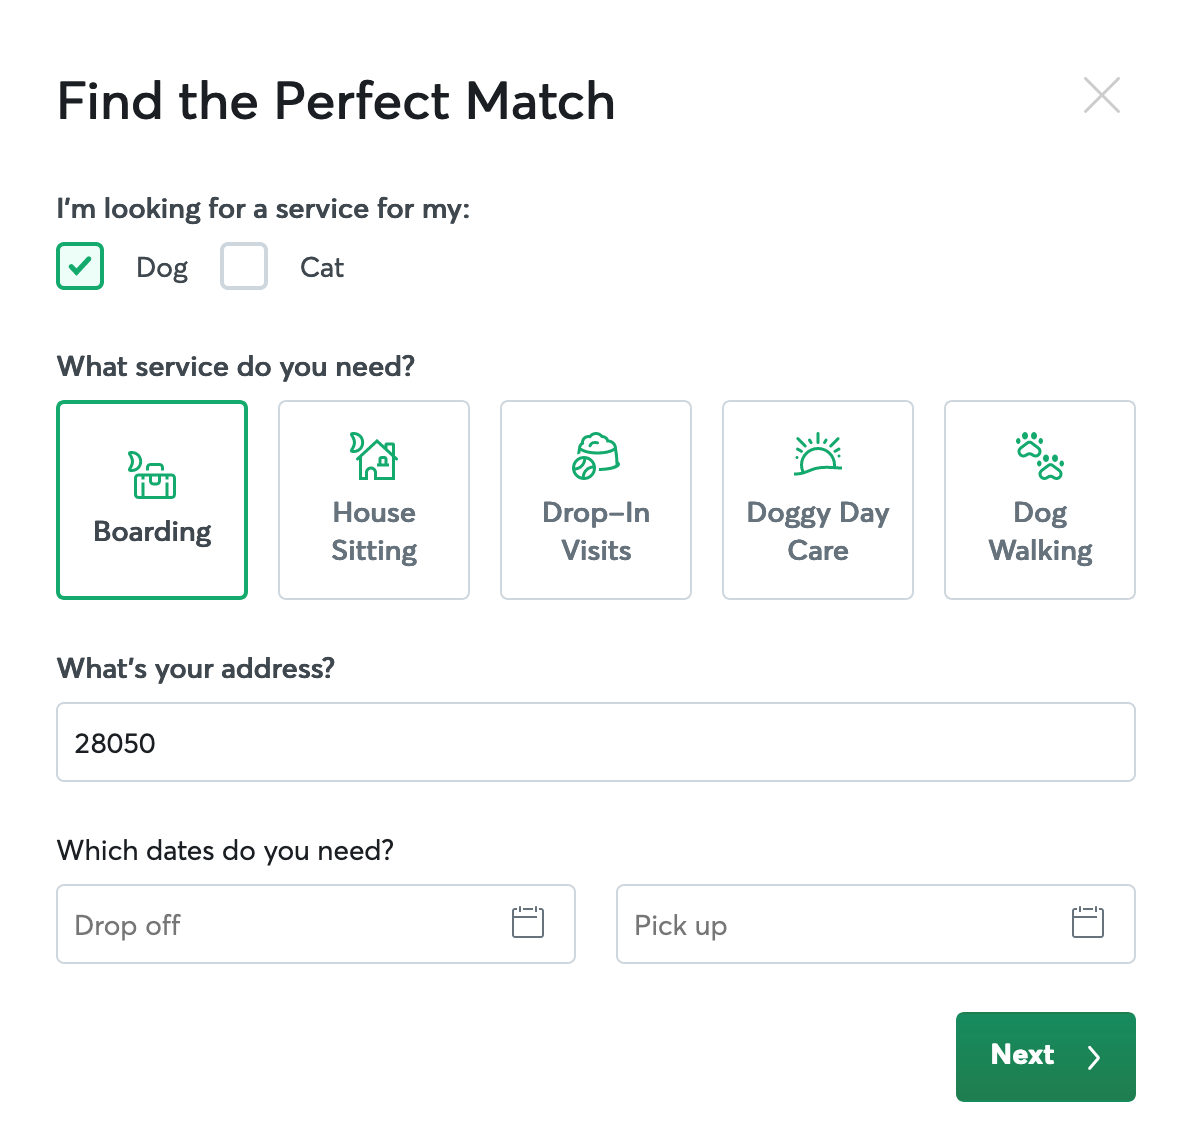Uncheck the Dog checkbox
Image resolution: width=1186 pixels, height=1144 pixels.
[80, 266]
